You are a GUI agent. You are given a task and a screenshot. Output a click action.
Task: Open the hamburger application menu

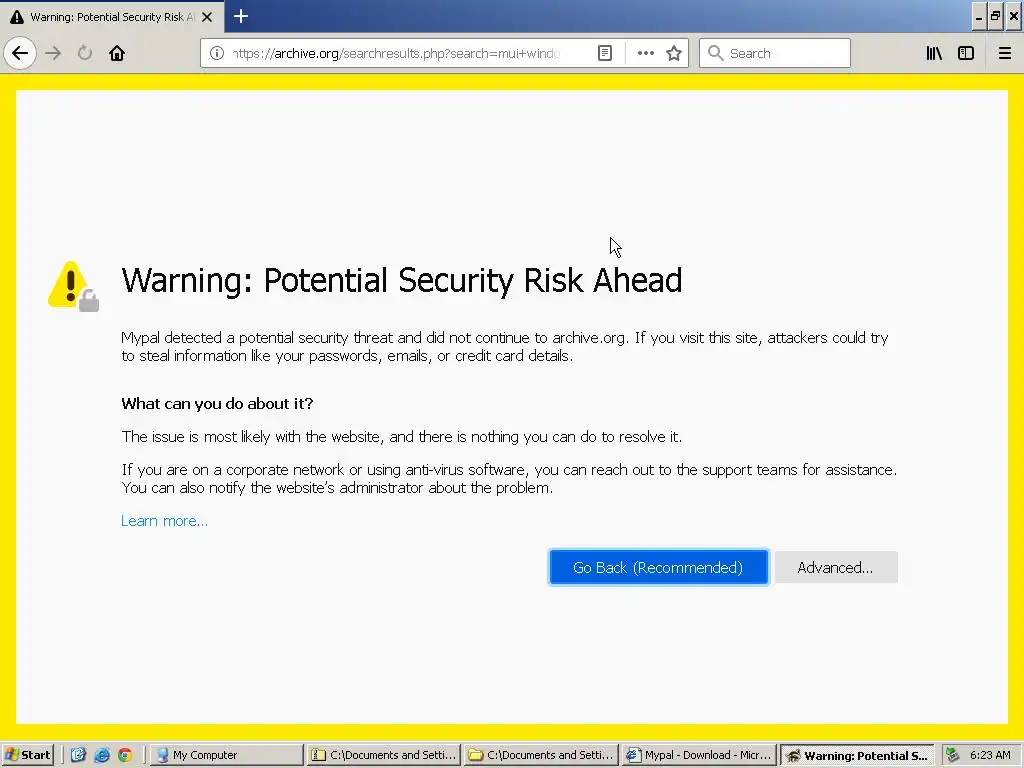click(1005, 53)
